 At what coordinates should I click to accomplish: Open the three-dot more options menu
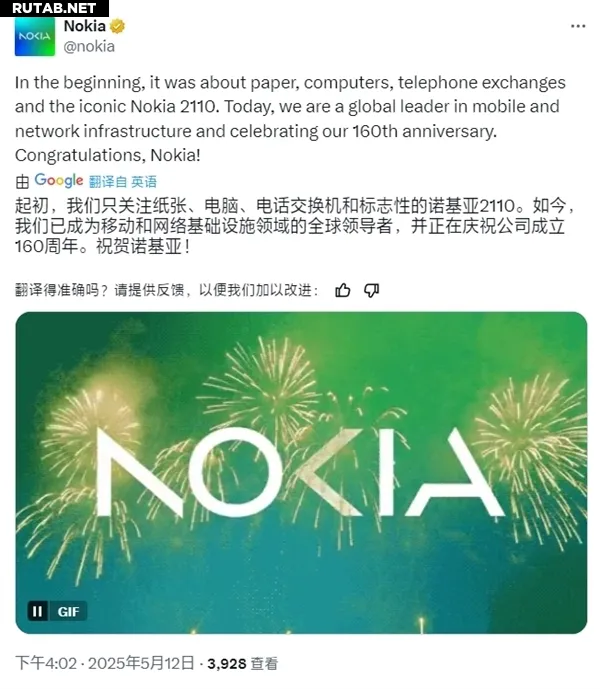[x=577, y=27]
